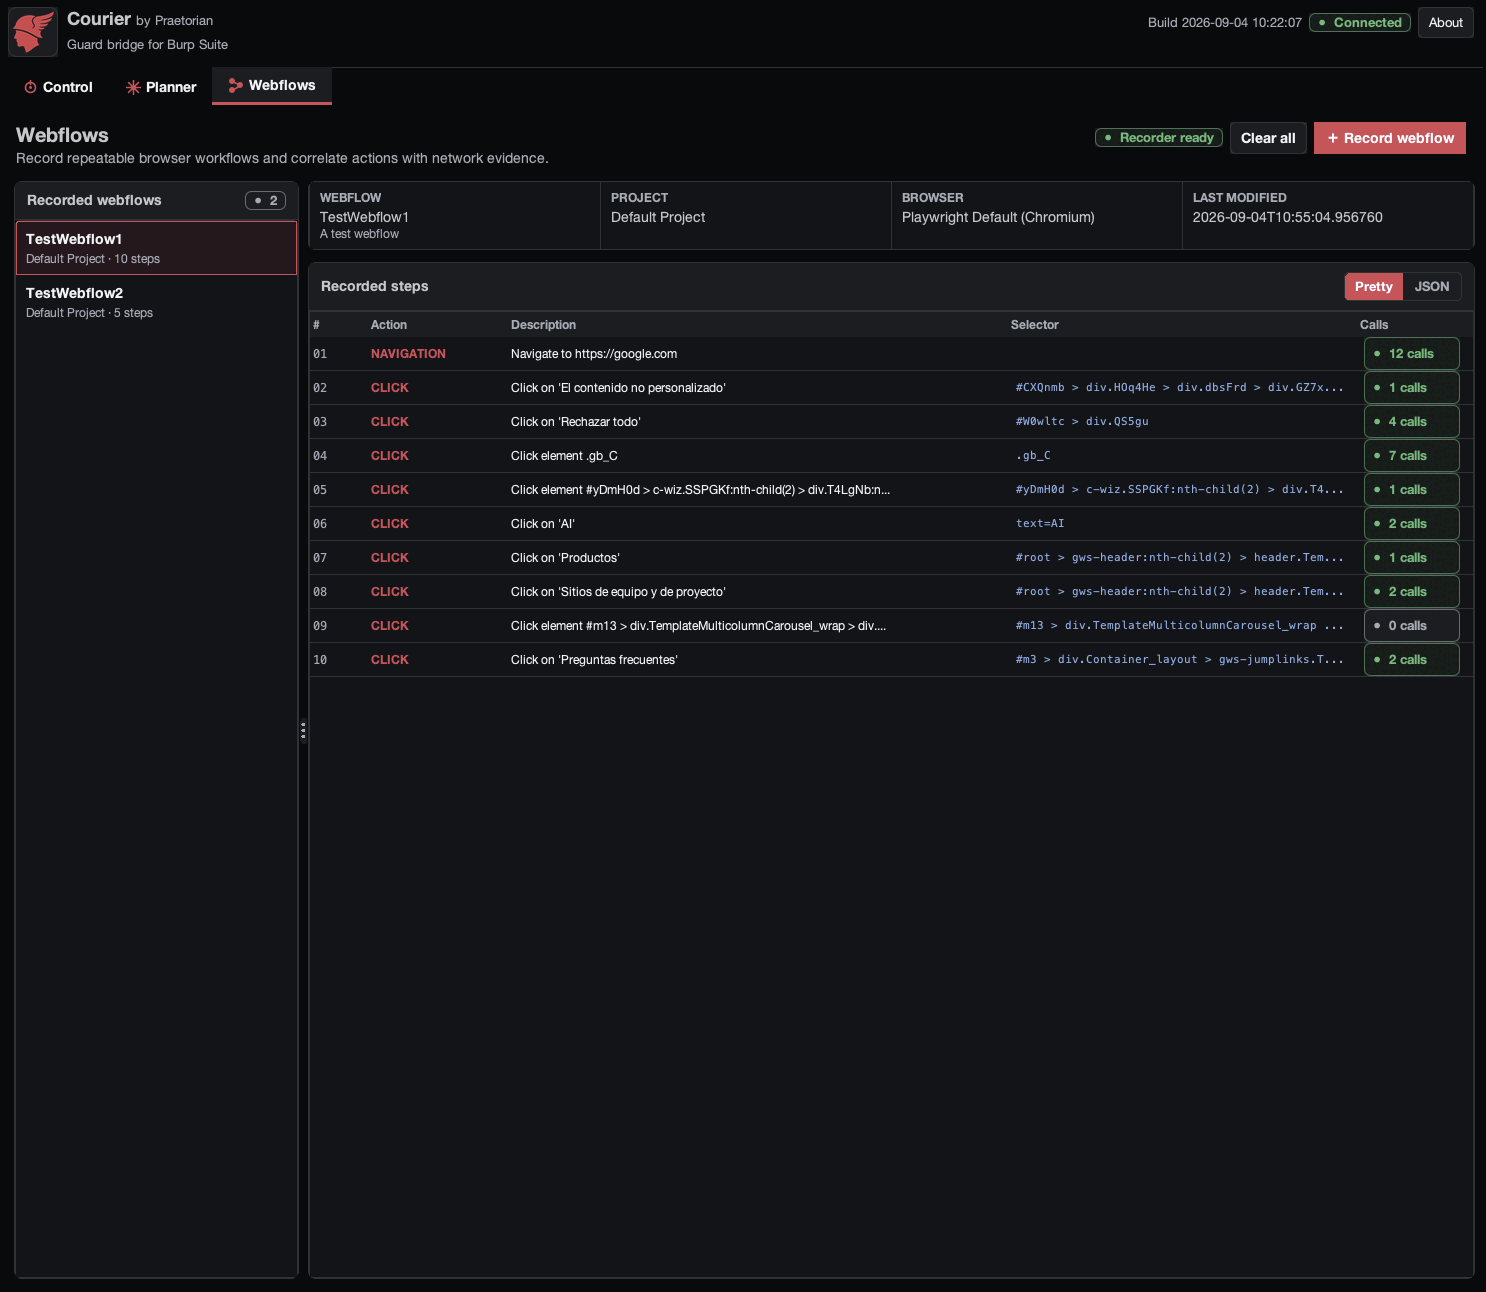Open 2 calls badge for 'AI' step

[x=1411, y=524]
